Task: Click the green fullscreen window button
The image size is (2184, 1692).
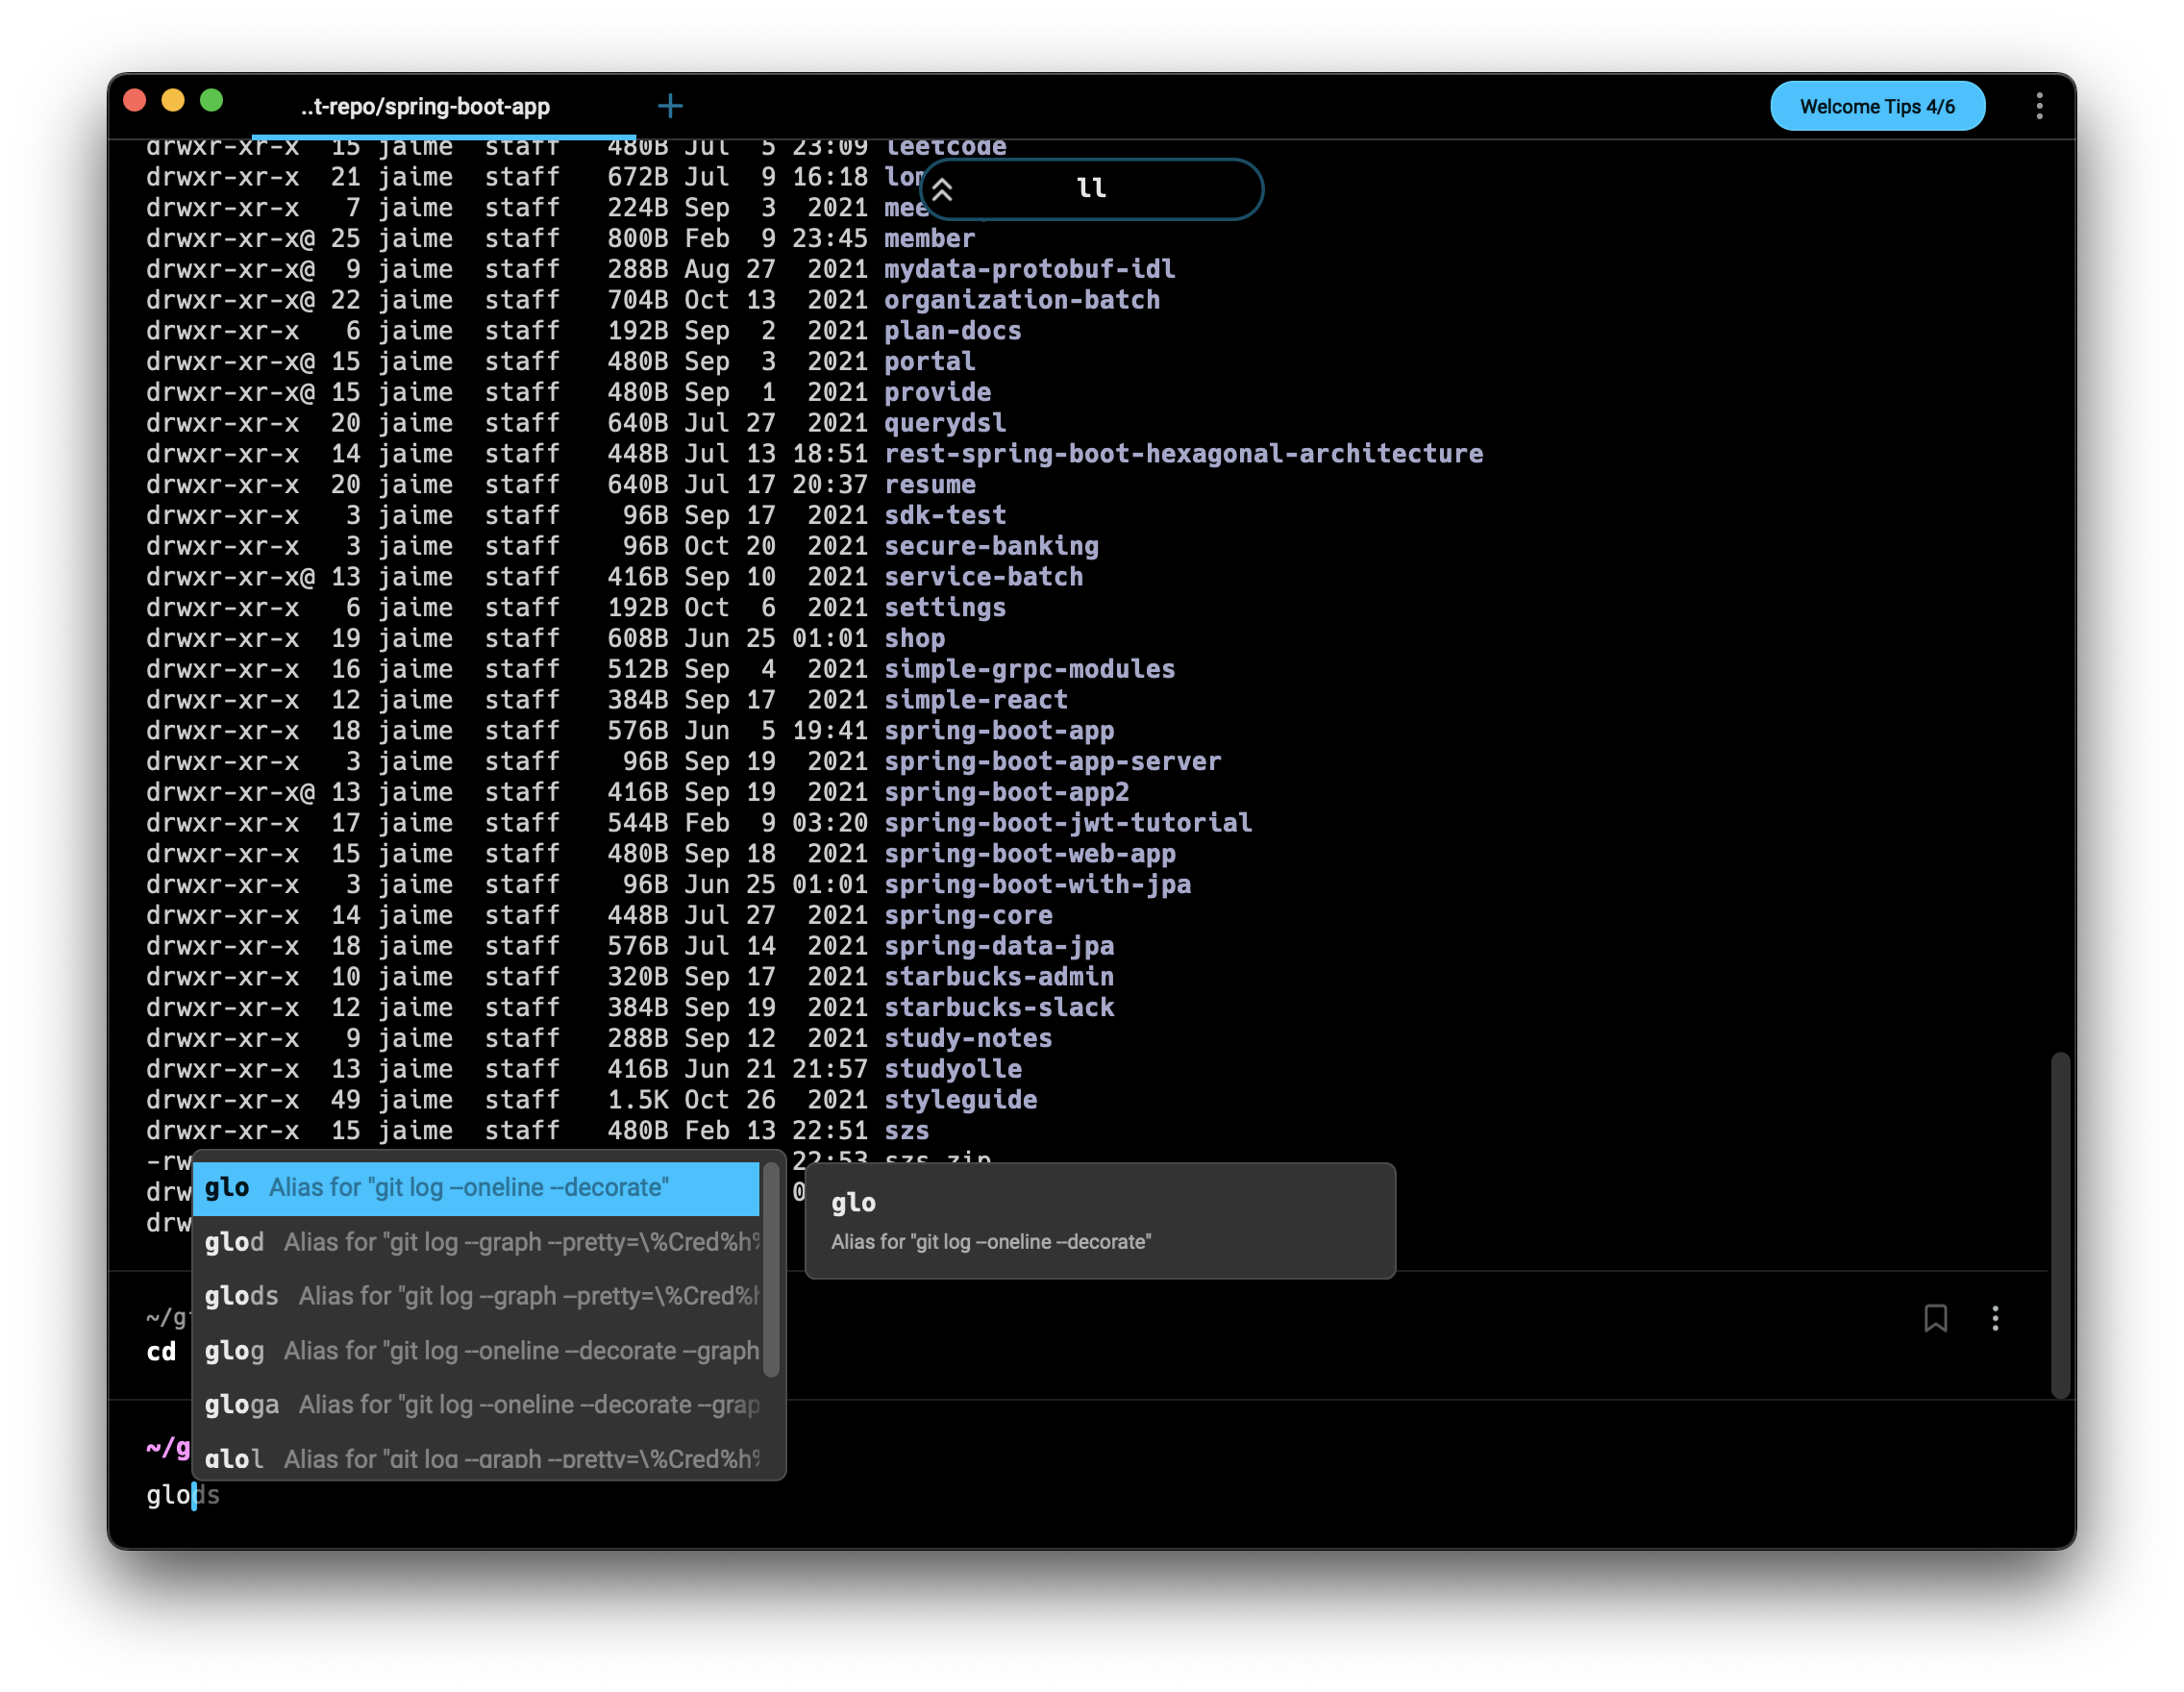Action: [211, 101]
